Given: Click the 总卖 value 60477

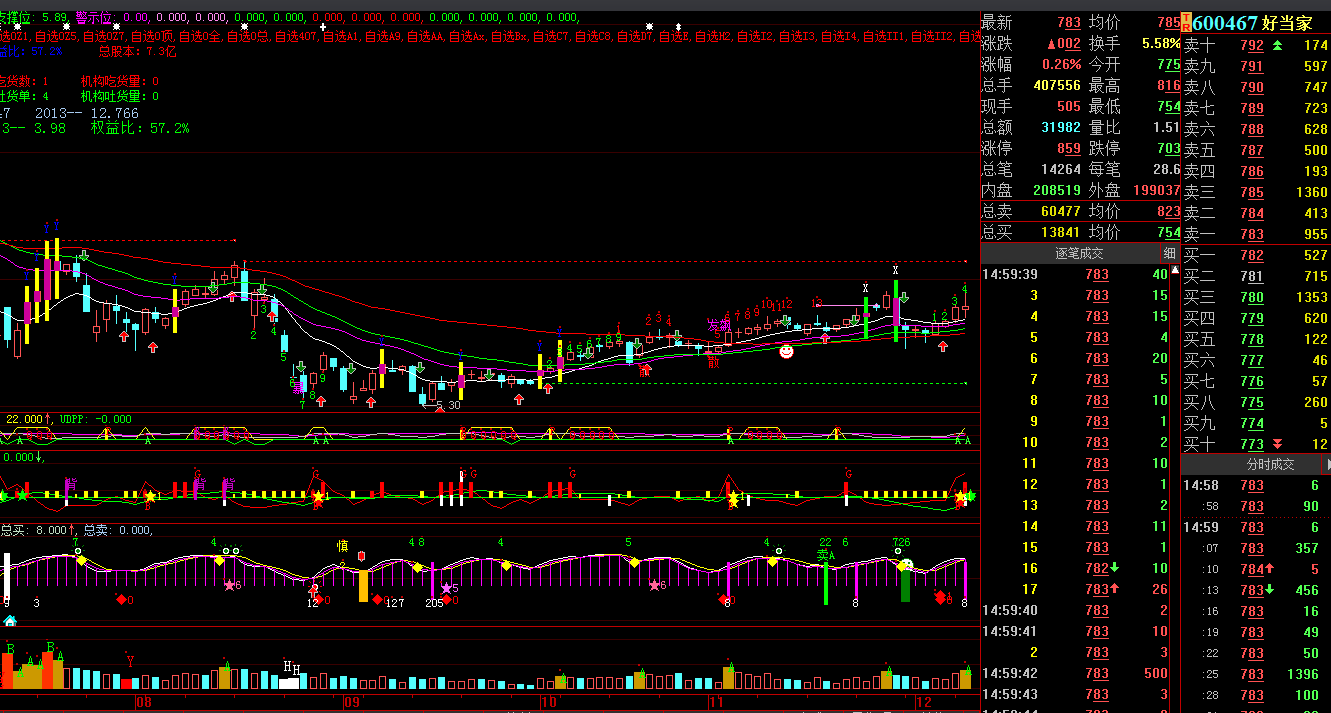Looking at the screenshot, I should (x=1060, y=211).
